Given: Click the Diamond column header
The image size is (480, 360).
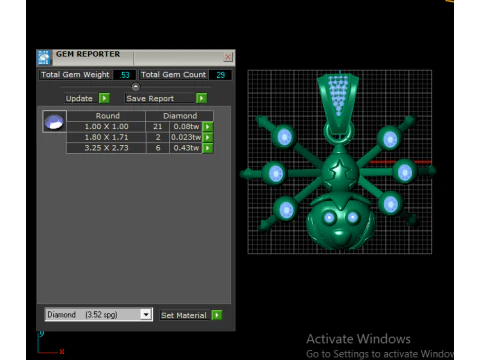Looking at the screenshot, I should 180,116.
